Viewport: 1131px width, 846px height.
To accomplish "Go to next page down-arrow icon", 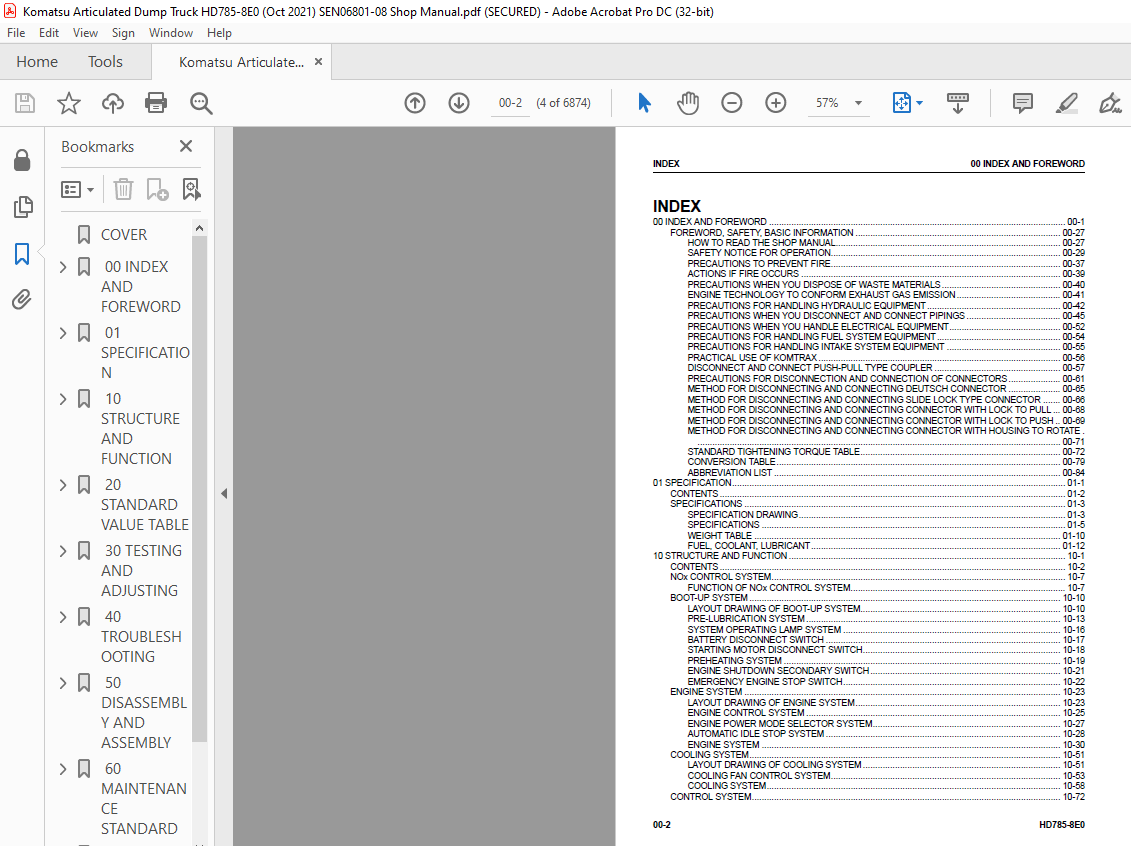I will tap(459, 103).
